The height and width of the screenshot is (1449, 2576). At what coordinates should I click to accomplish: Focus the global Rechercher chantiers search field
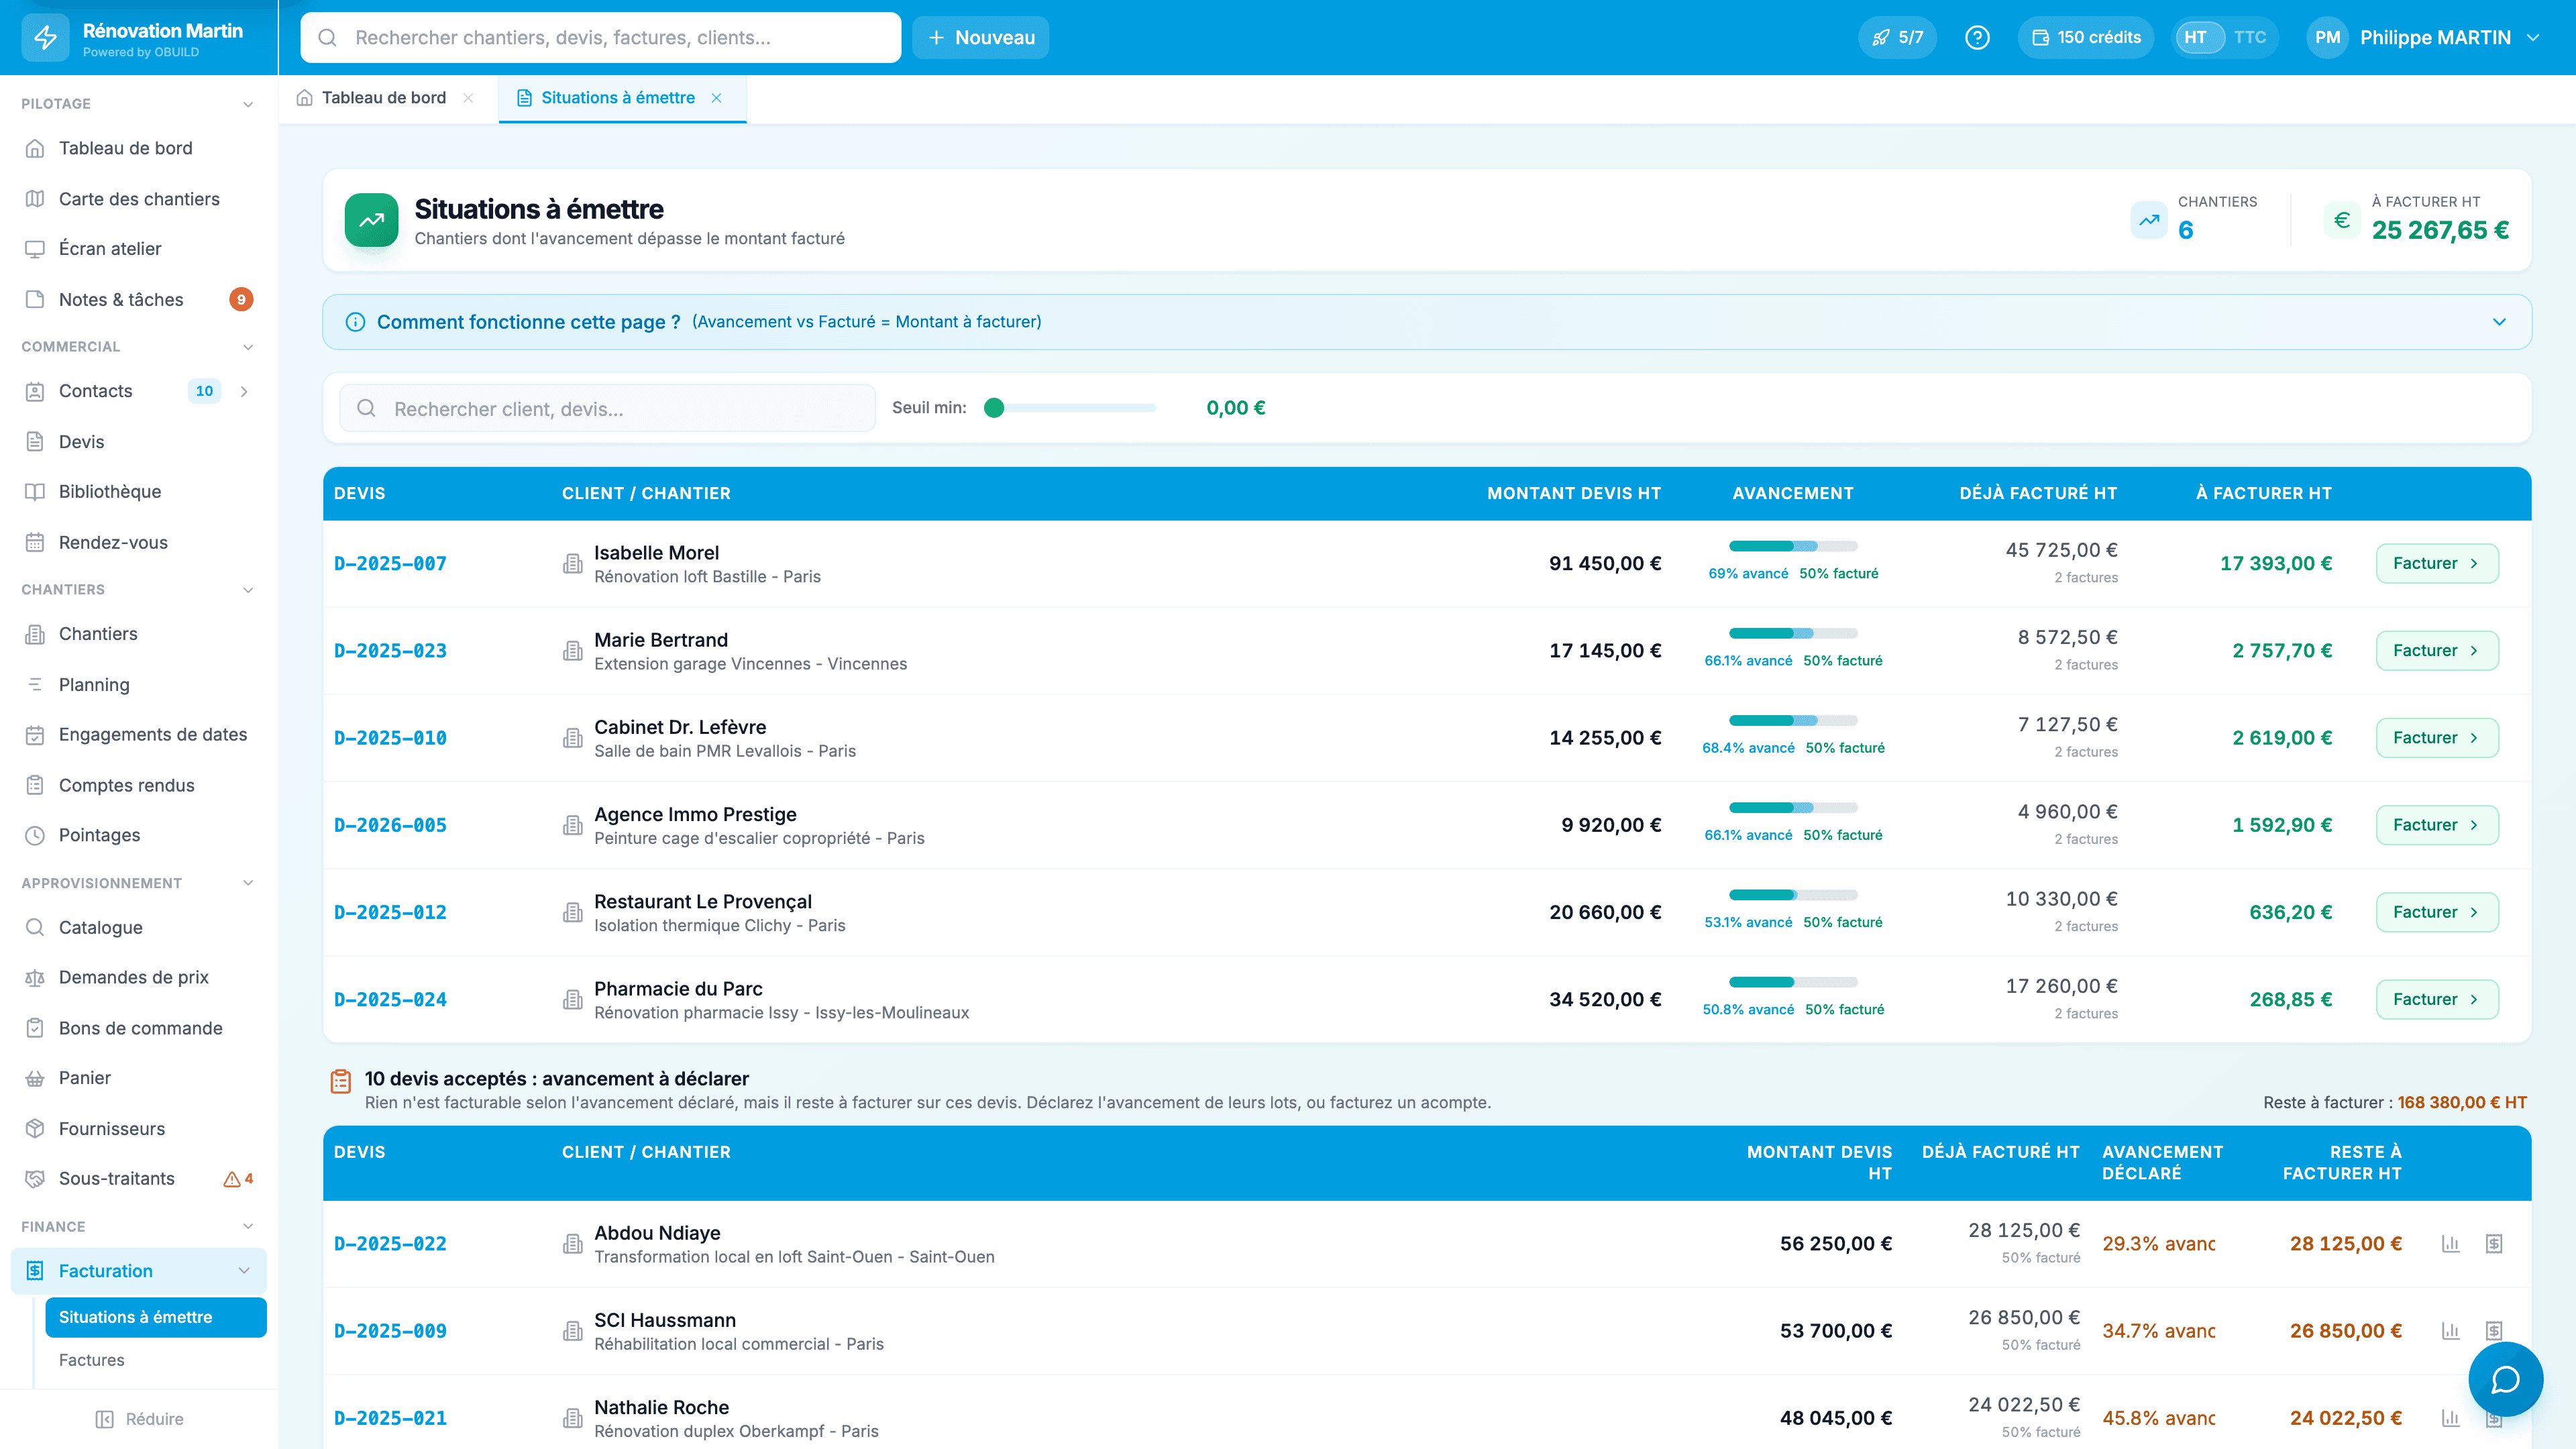pyautogui.click(x=600, y=37)
